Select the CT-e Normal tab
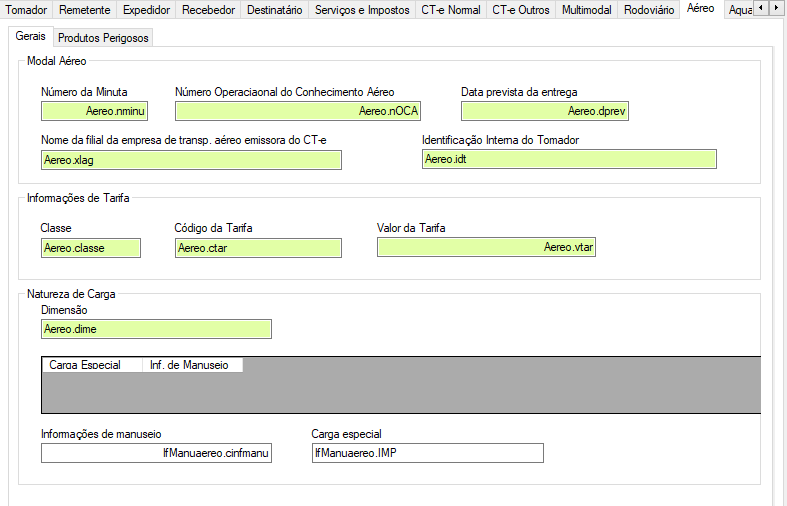The height and width of the screenshot is (506, 787). click(450, 10)
